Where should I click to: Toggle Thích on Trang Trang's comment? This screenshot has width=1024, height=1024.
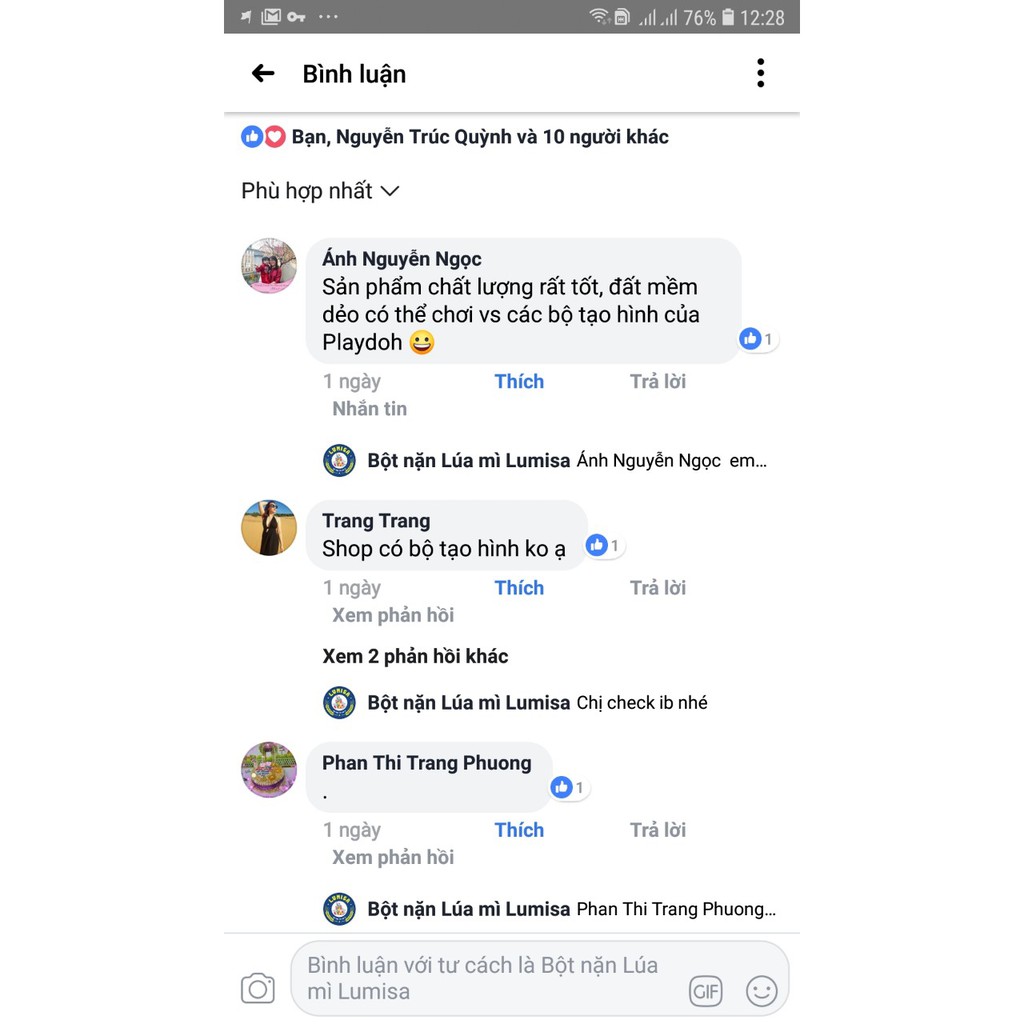519,588
